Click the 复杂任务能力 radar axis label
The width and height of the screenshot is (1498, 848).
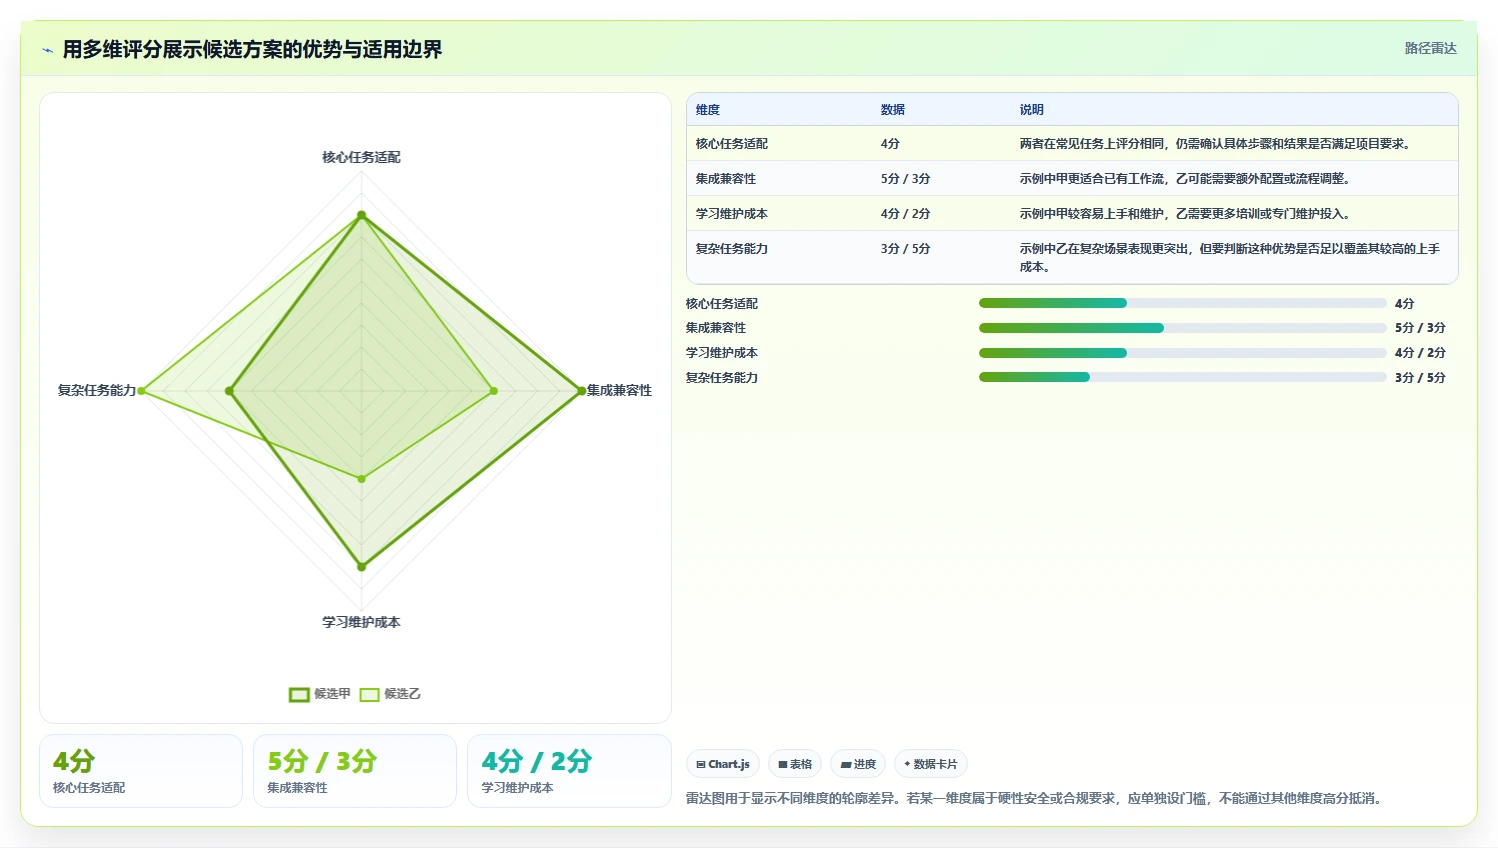click(97, 390)
